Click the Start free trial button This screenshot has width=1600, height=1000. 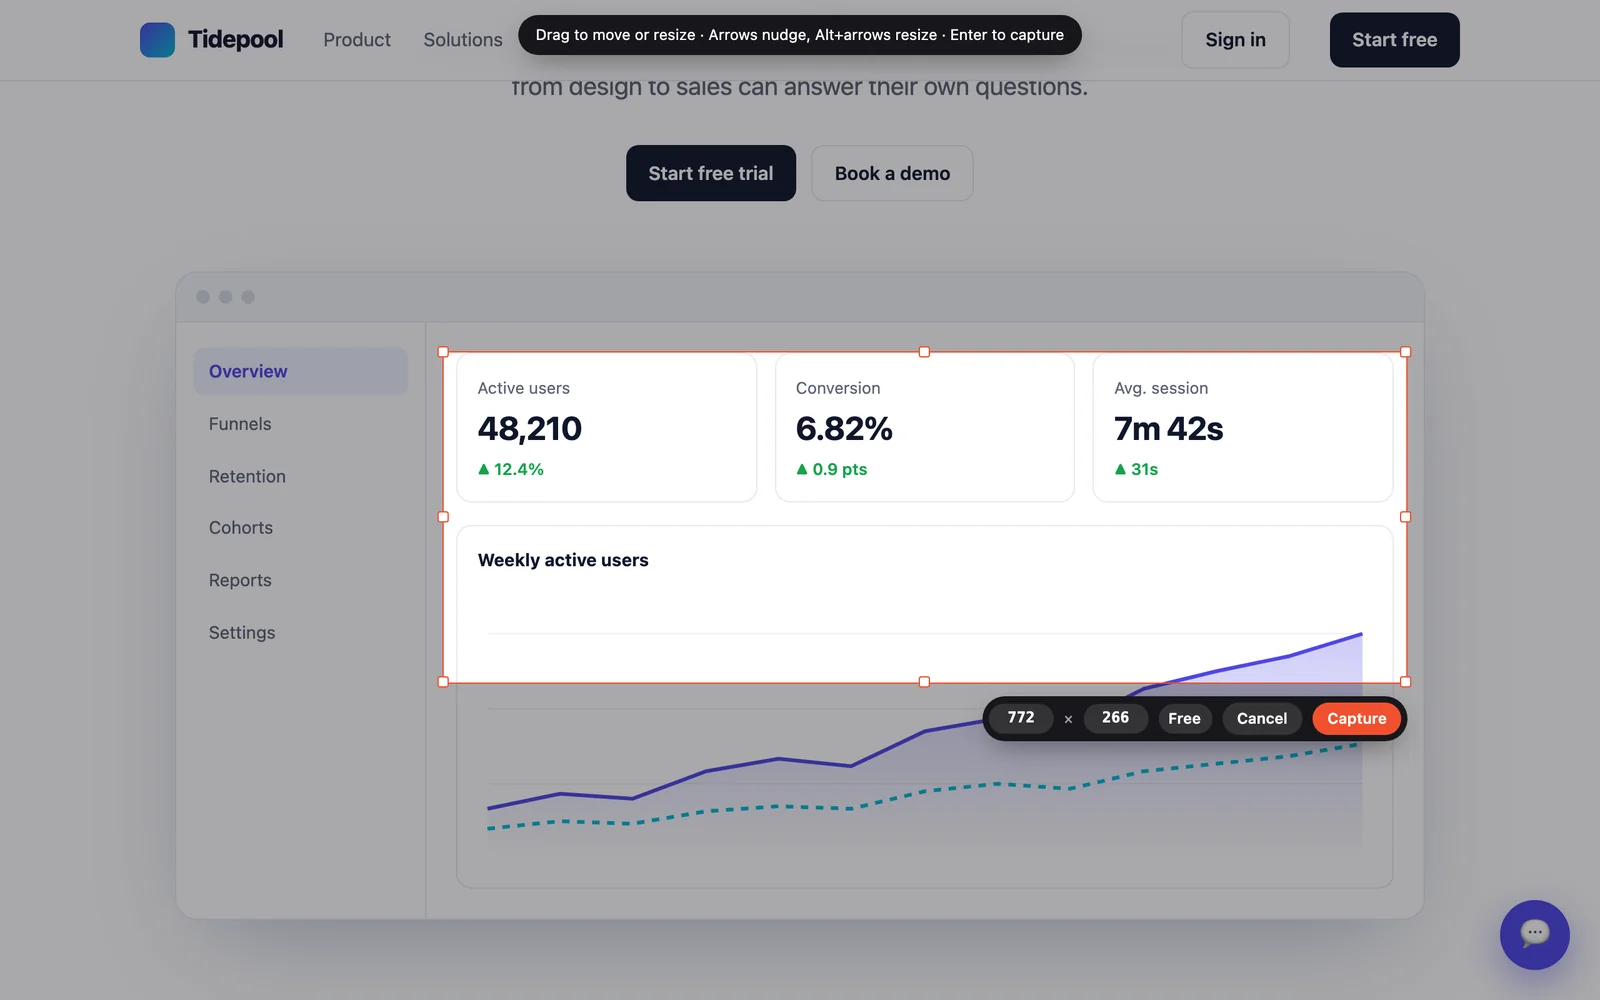711,173
